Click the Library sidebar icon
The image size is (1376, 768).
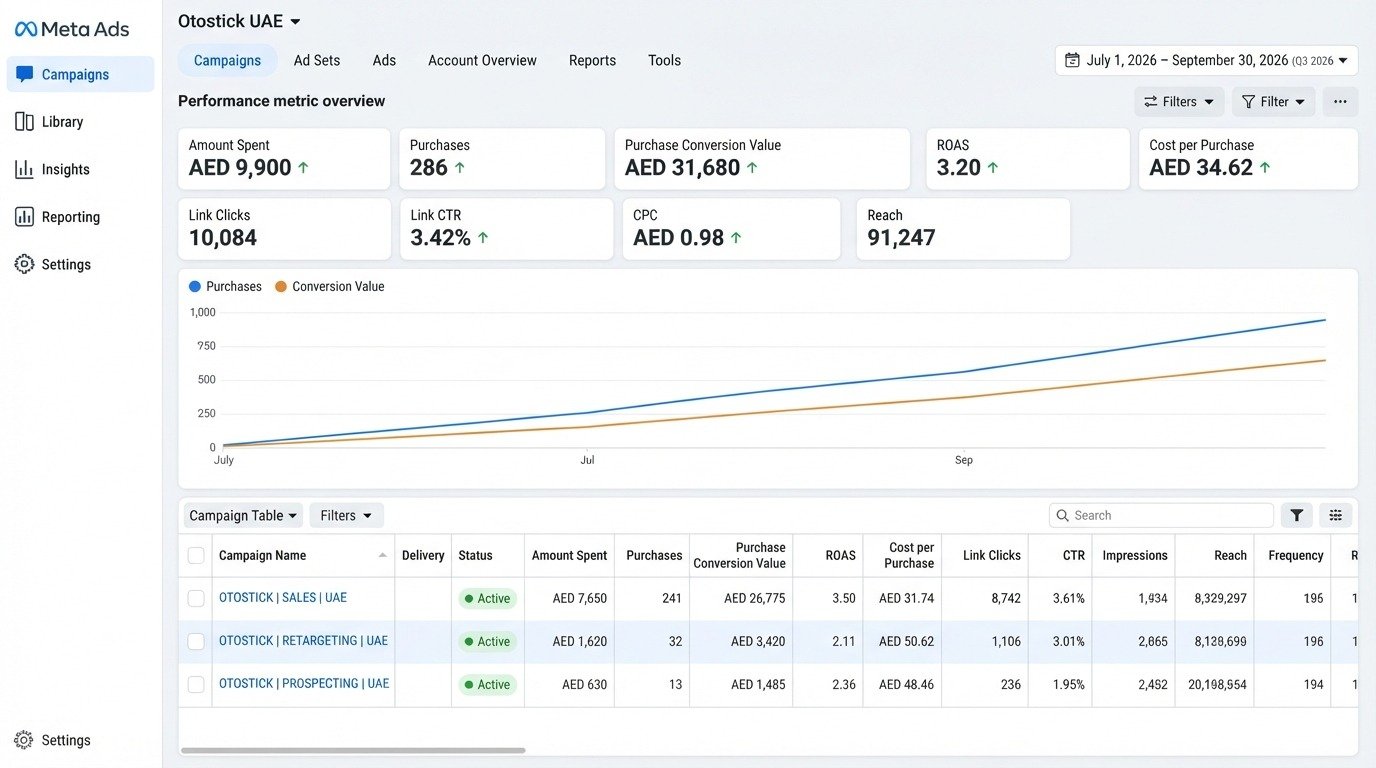[x=24, y=121]
